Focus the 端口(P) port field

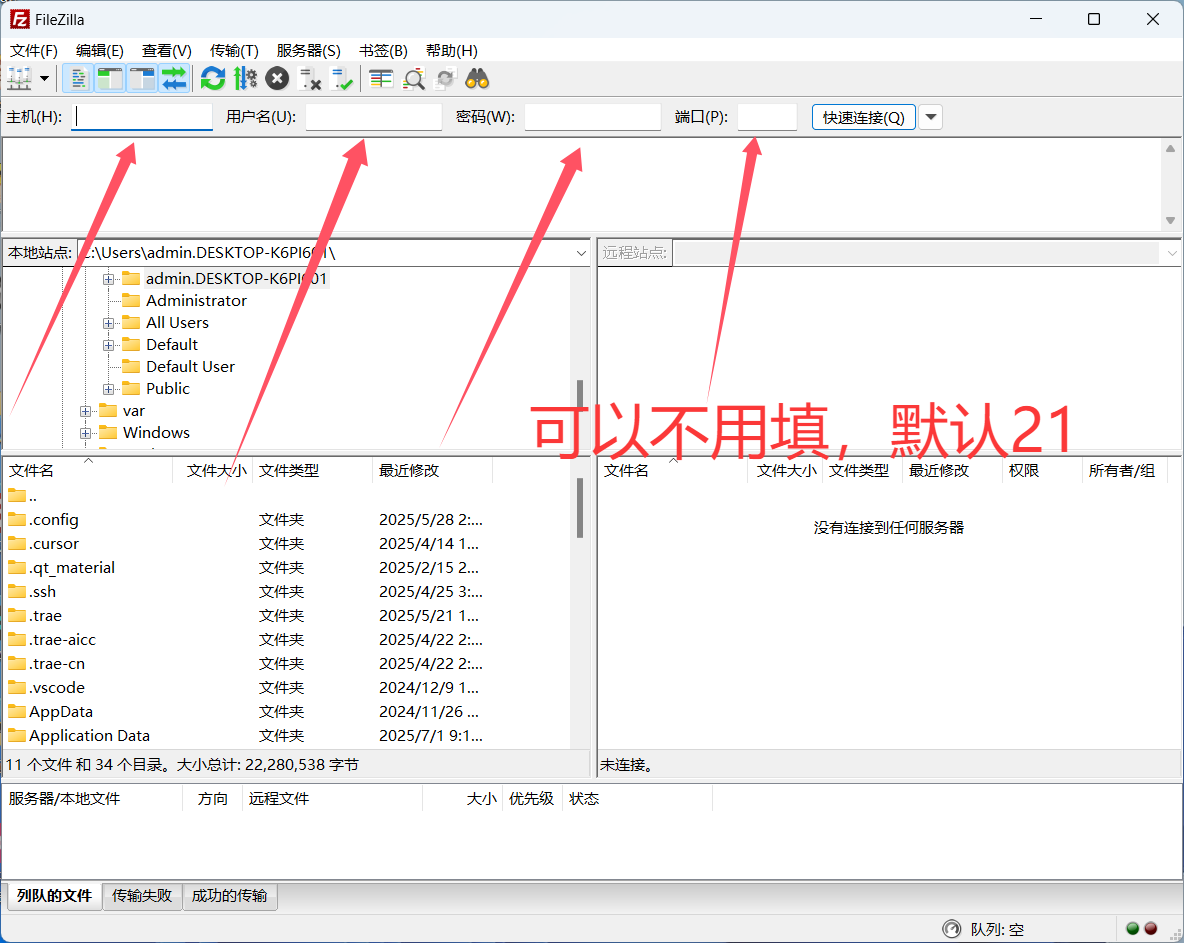click(767, 117)
